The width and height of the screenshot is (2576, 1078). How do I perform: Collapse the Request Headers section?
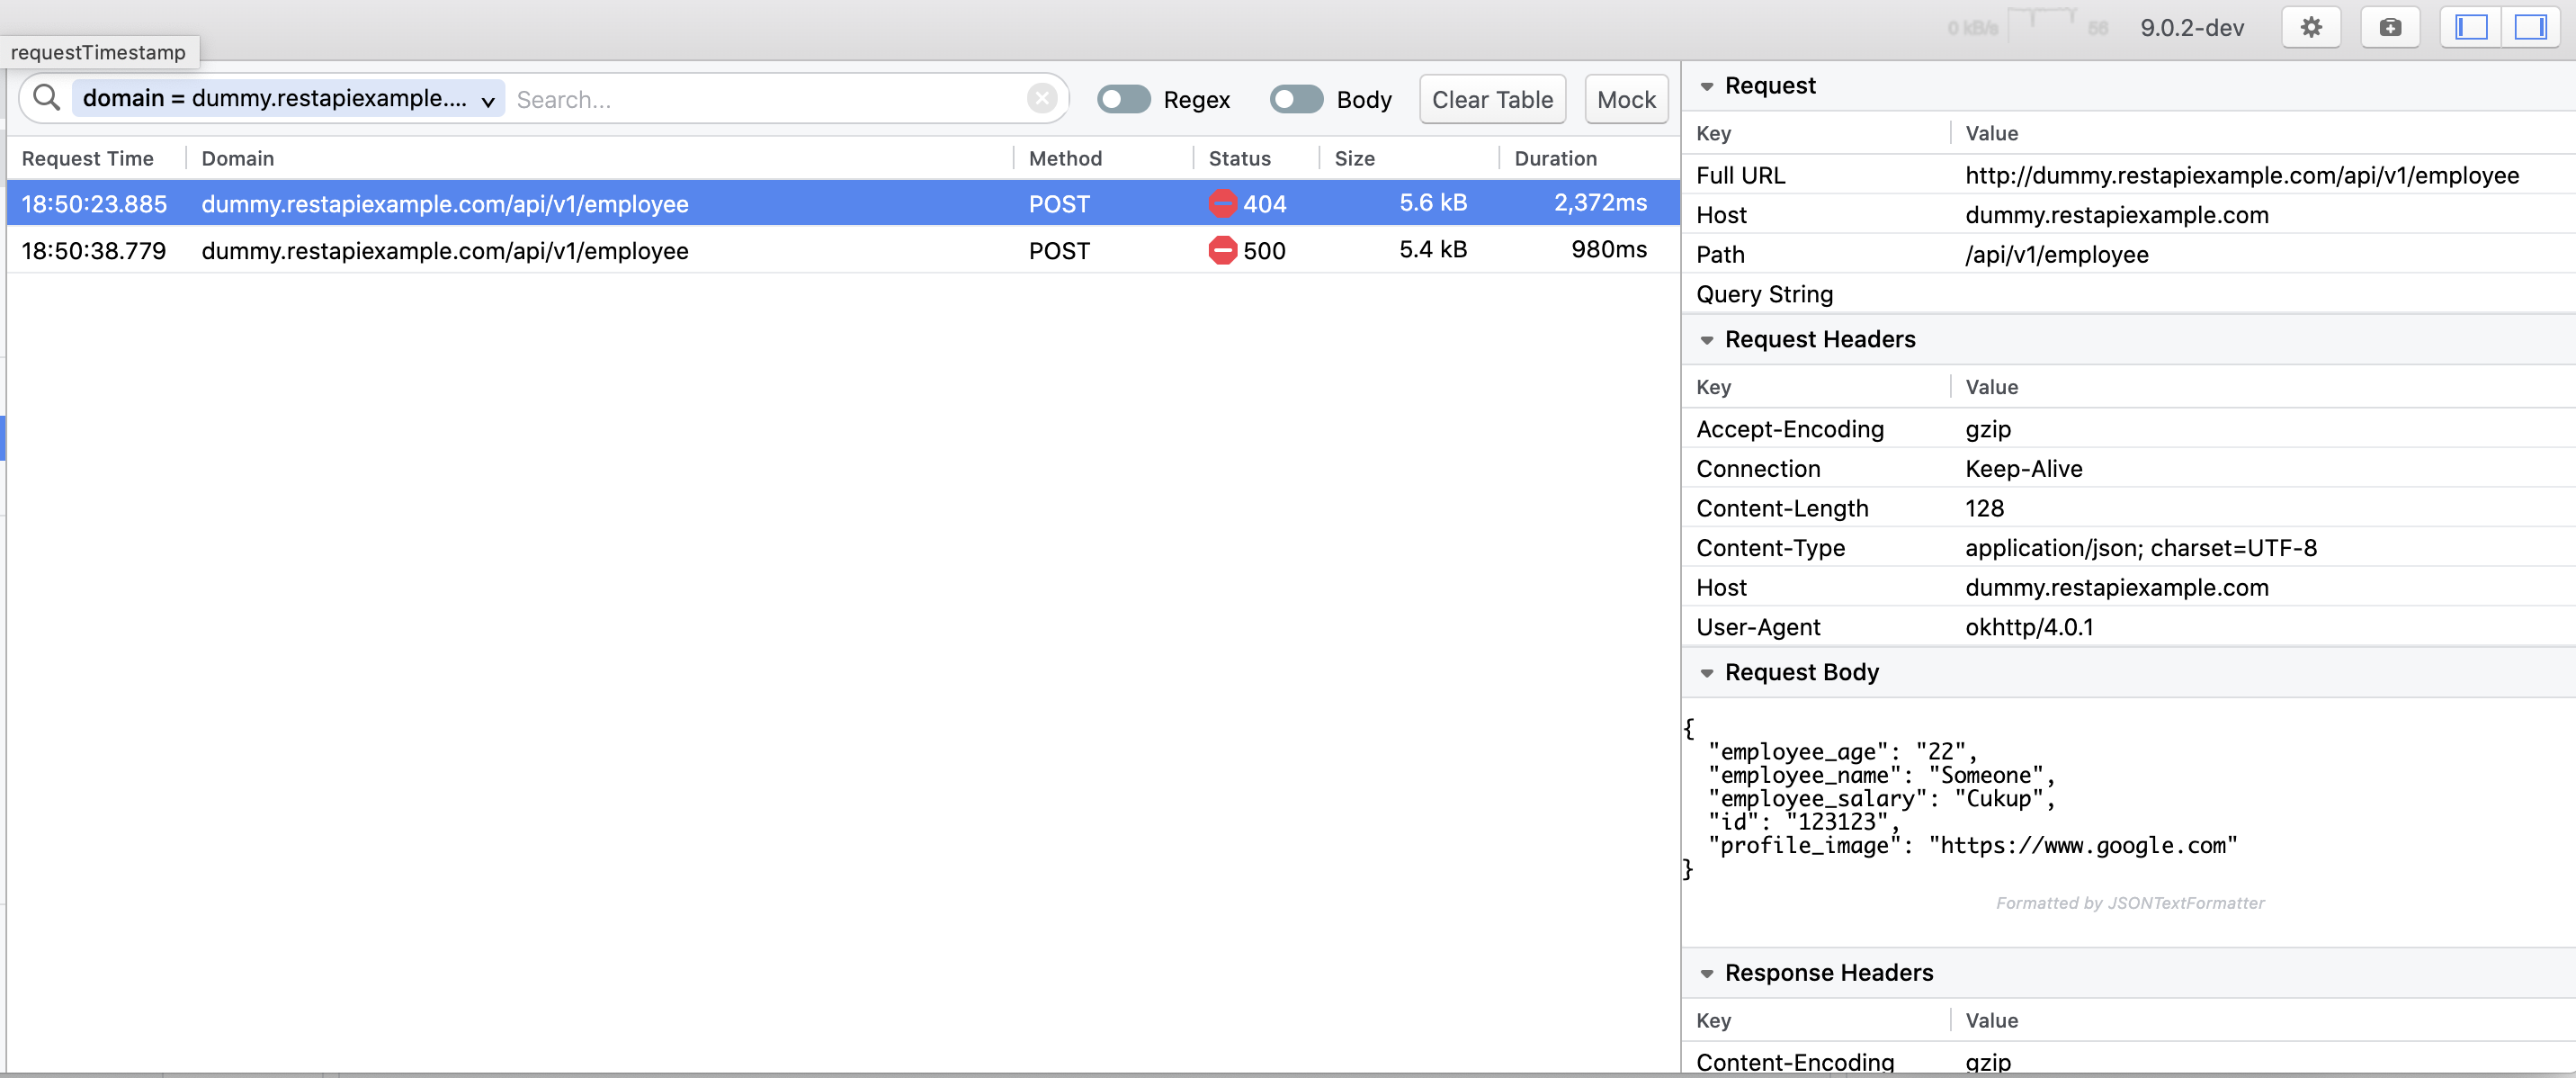tap(1707, 340)
